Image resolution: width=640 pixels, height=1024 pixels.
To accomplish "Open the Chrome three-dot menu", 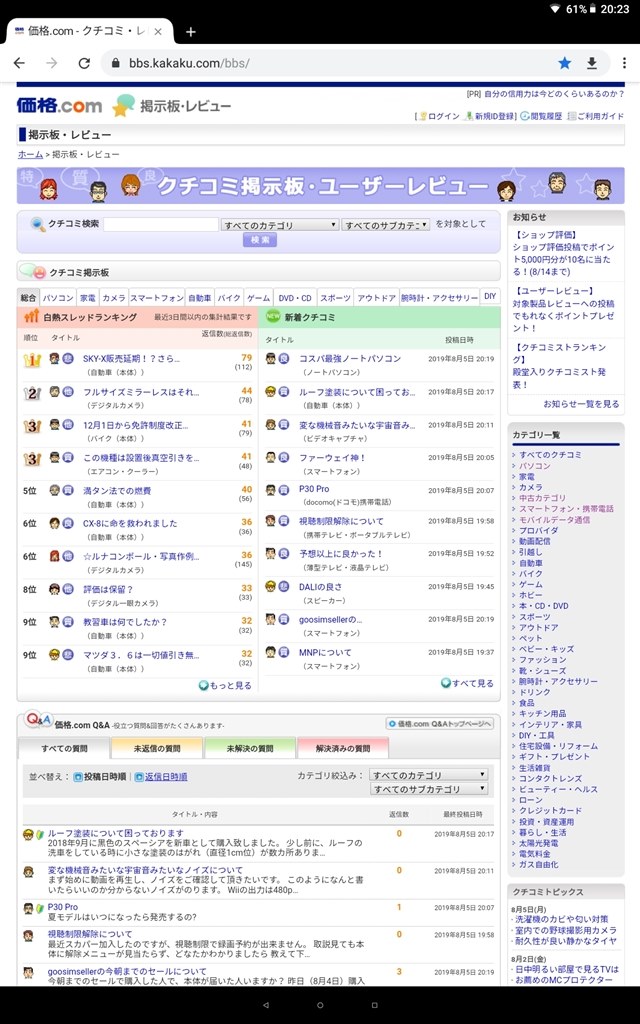I will click(624, 63).
